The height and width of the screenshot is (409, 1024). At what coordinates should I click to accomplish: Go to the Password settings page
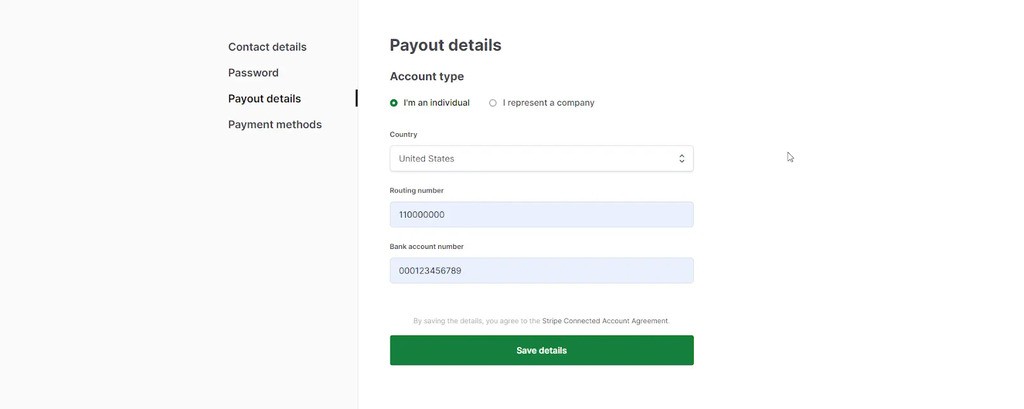tap(253, 73)
